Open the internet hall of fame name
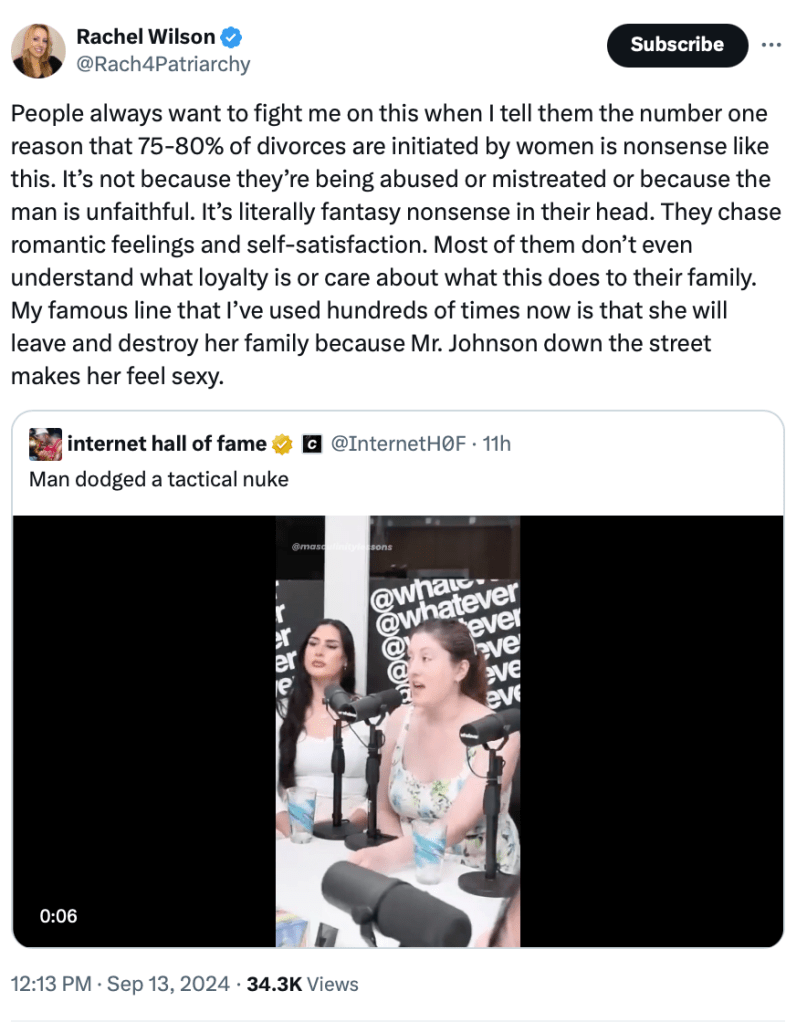 click(x=166, y=443)
